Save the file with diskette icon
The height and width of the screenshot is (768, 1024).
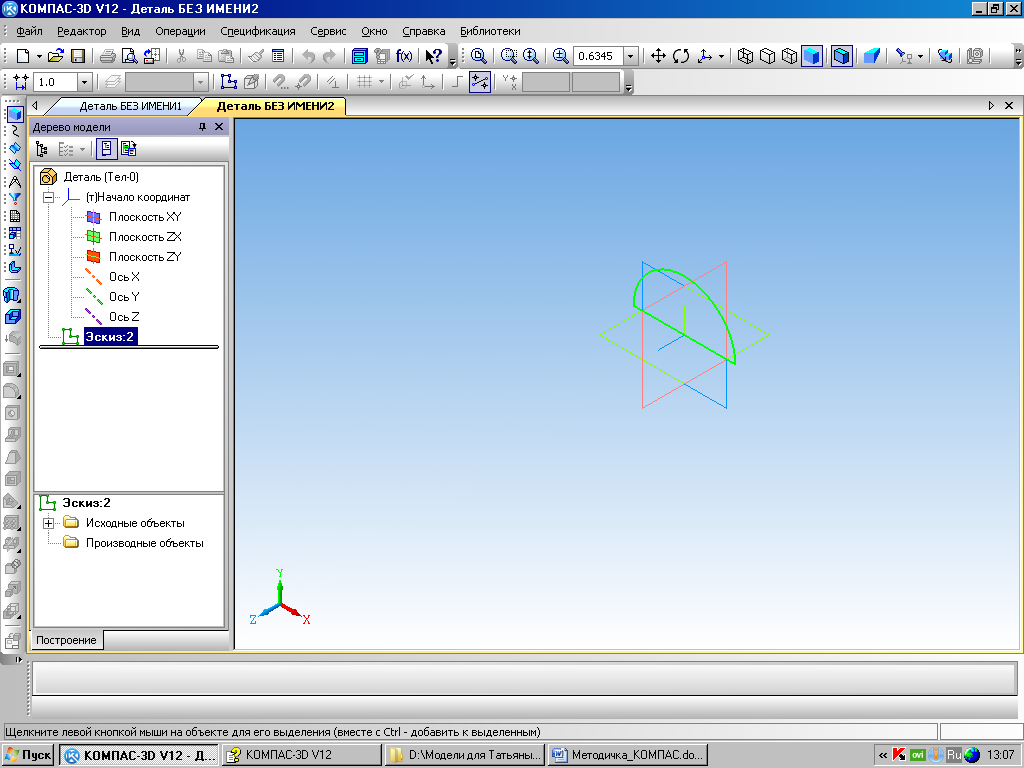coord(77,56)
